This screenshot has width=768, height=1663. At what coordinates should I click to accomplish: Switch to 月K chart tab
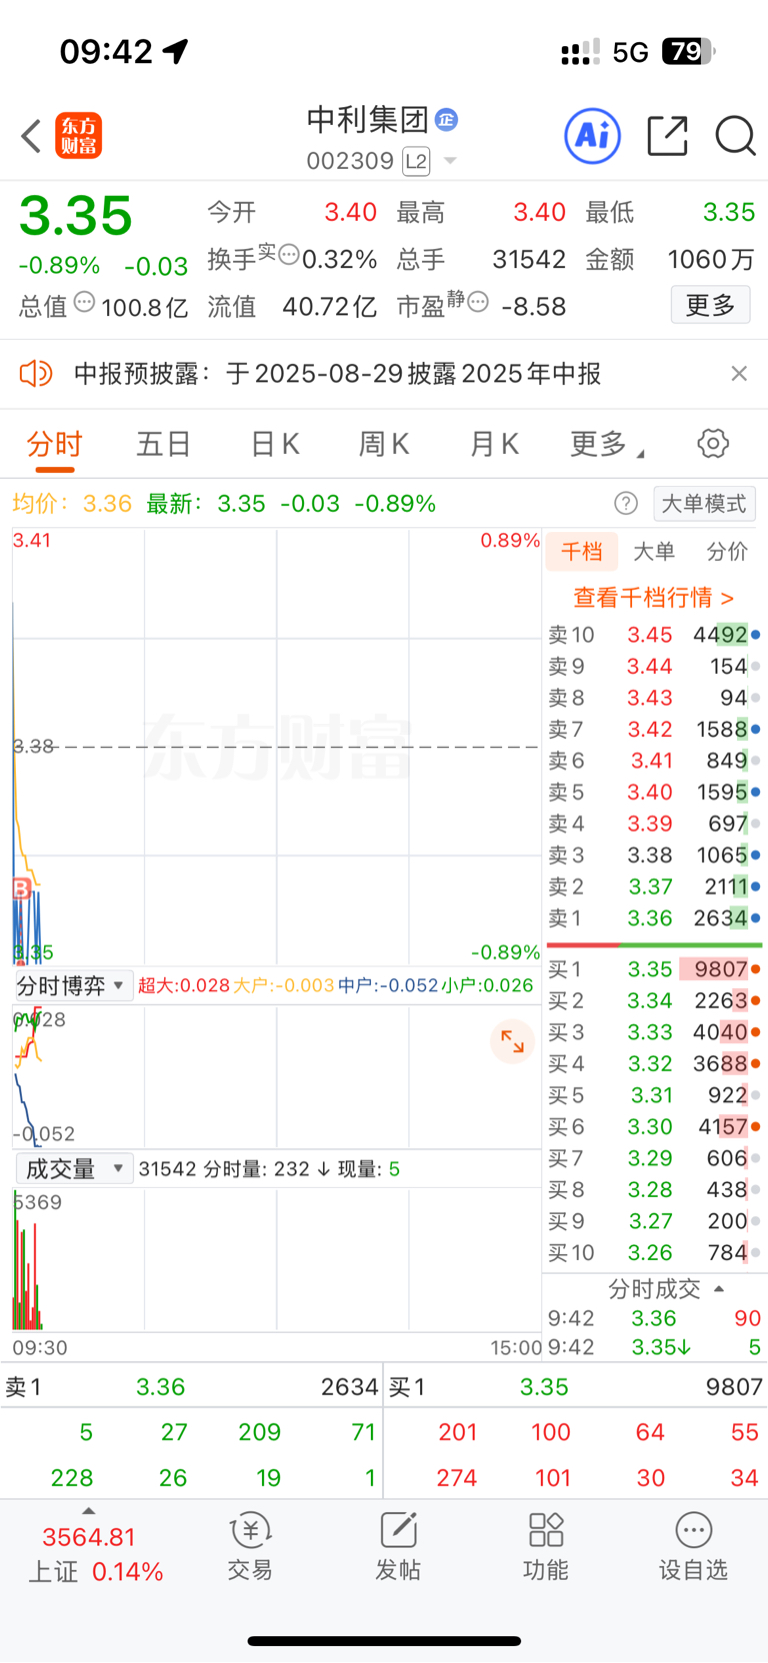[495, 444]
